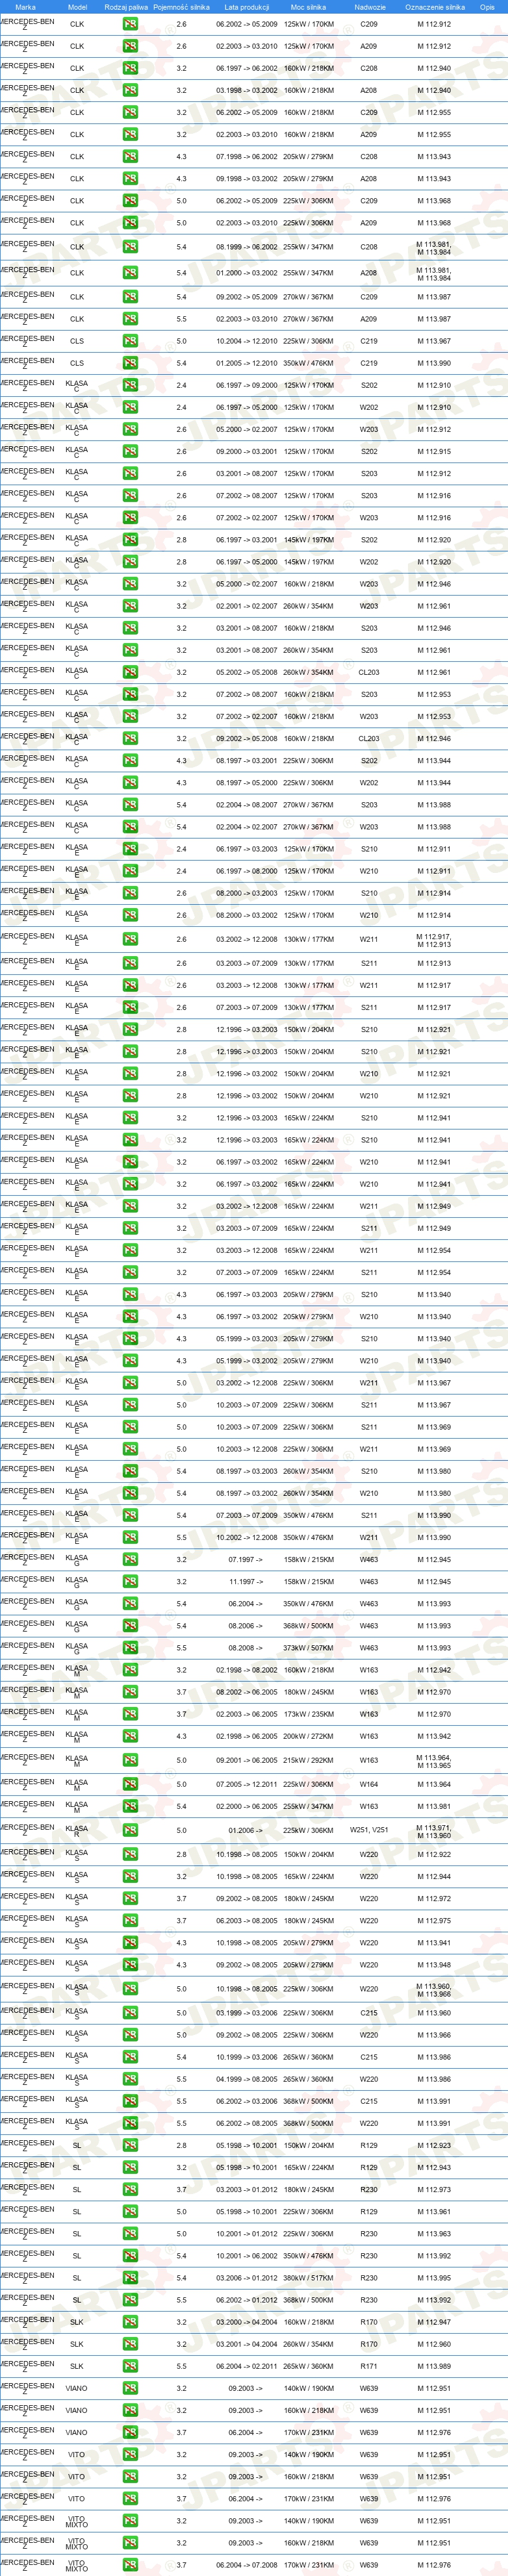Click engine code M 112.923
The image size is (508, 2576).
click(x=434, y=2145)
